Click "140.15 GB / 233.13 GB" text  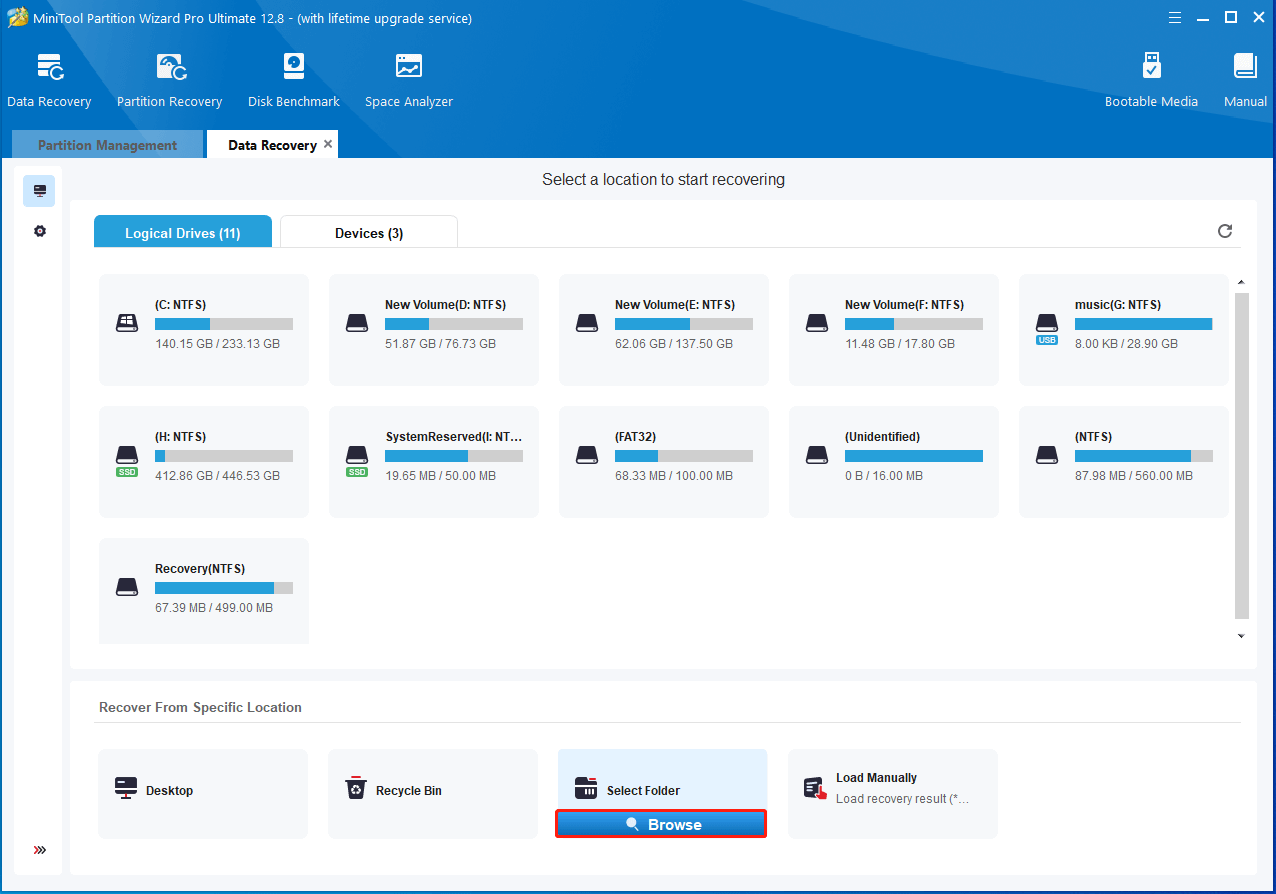(x=217, y=343)
